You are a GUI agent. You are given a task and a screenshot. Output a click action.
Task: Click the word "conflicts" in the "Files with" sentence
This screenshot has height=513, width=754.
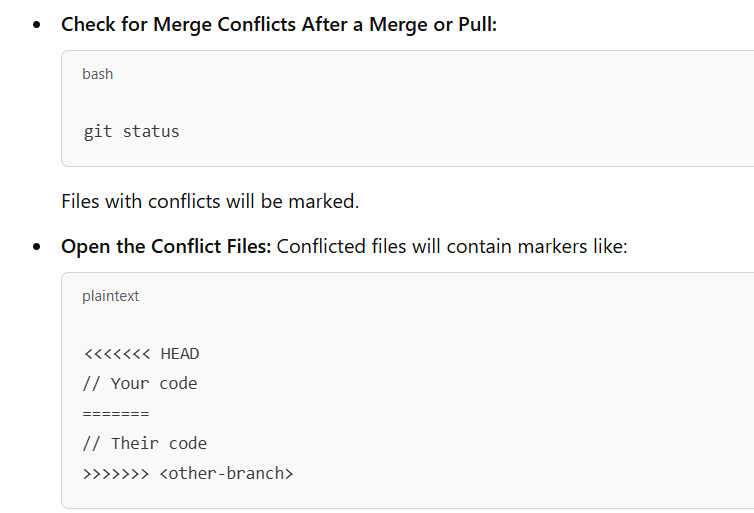point(184,201)
